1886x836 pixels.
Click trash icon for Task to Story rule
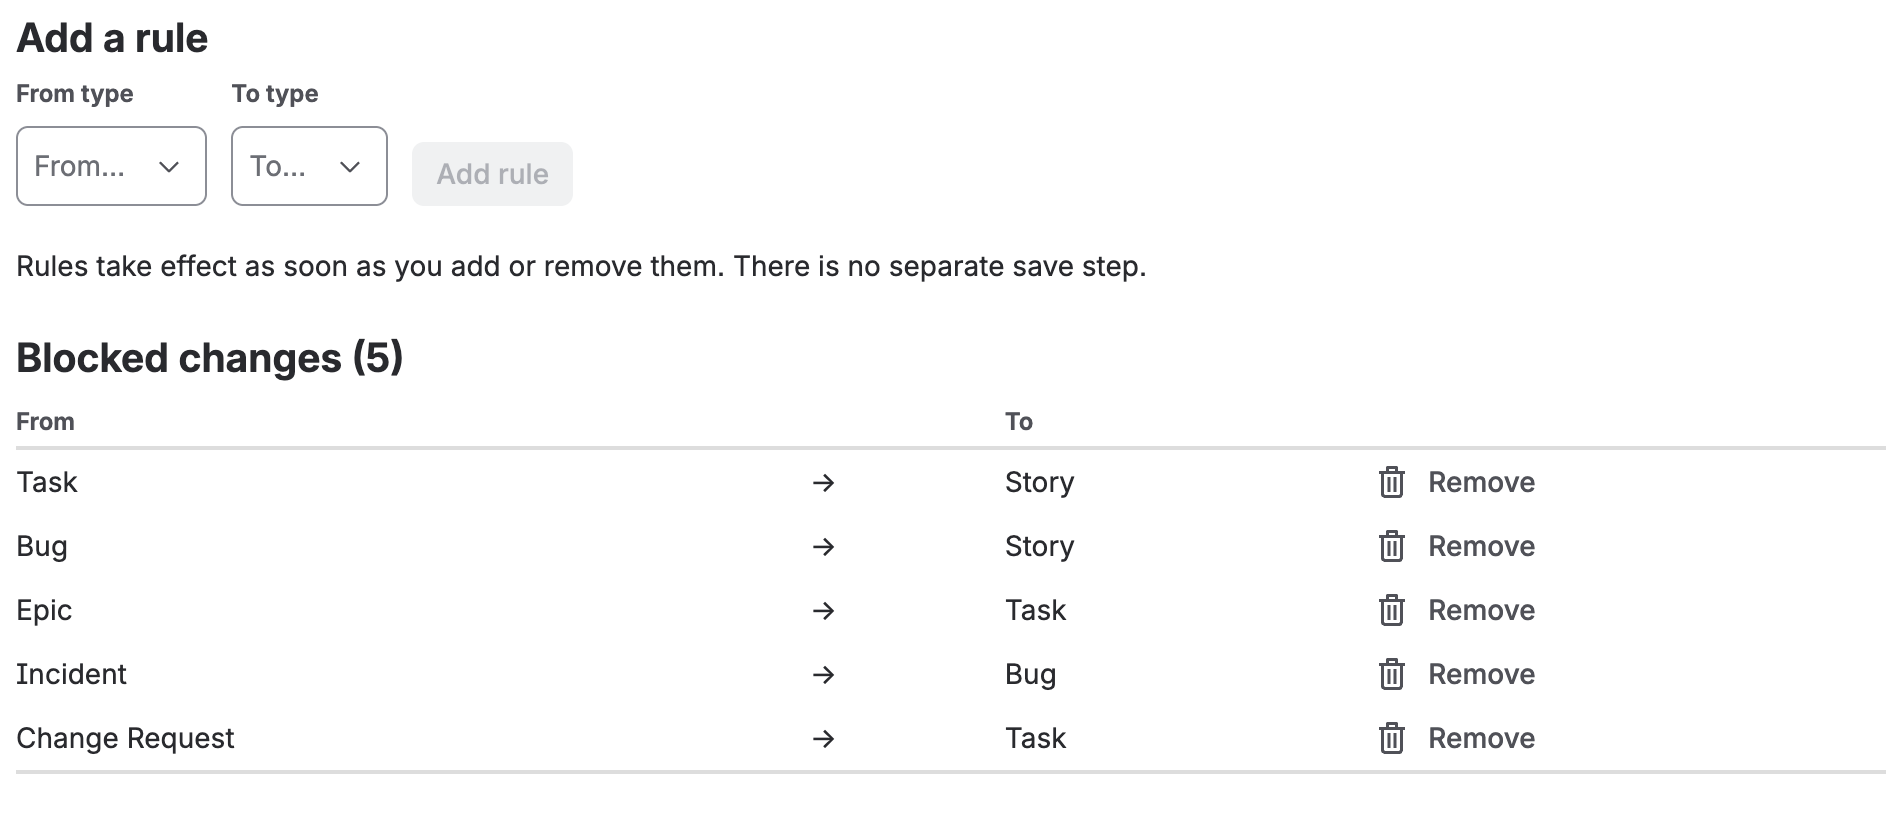click(x=1391, y=482)
